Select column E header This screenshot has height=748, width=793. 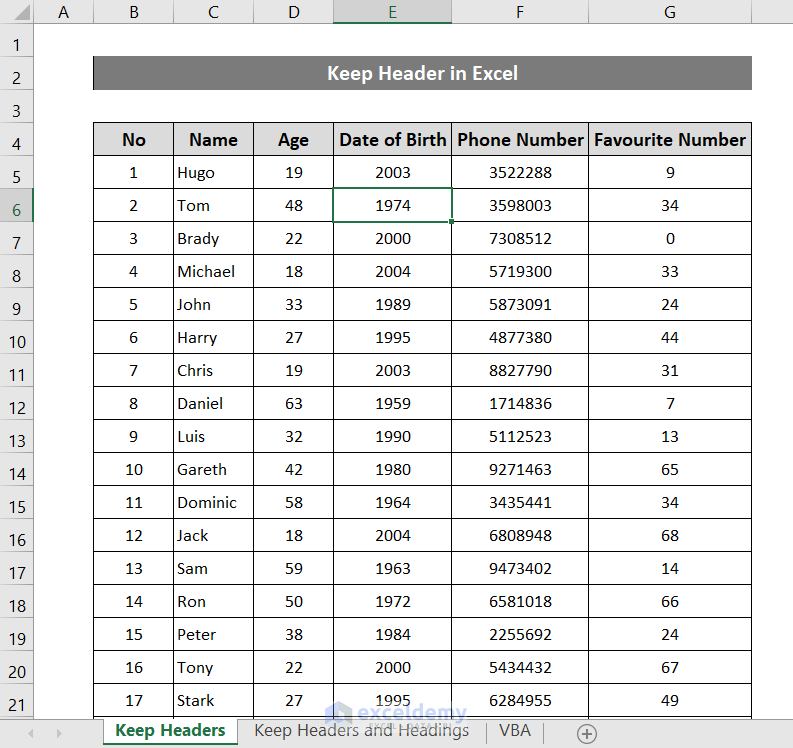click(392, 12)
